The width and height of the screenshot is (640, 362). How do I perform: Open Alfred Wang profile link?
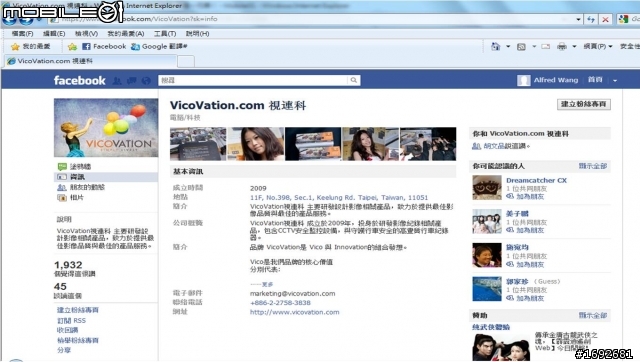(556, 80)
